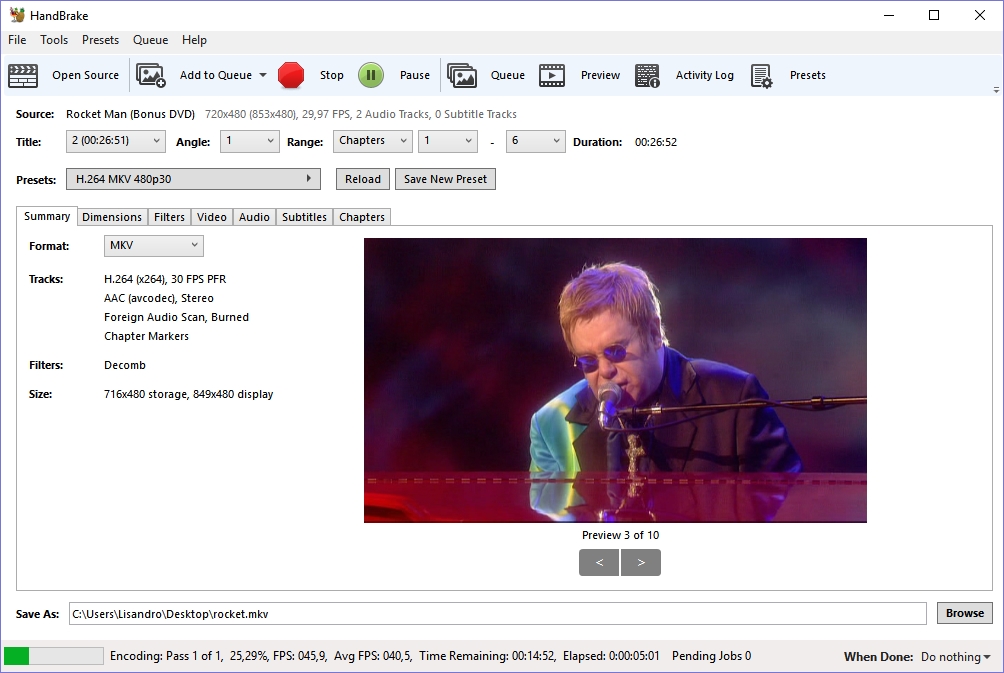Click the text Foreign Audio Scan, Burned

click(176, 317)
